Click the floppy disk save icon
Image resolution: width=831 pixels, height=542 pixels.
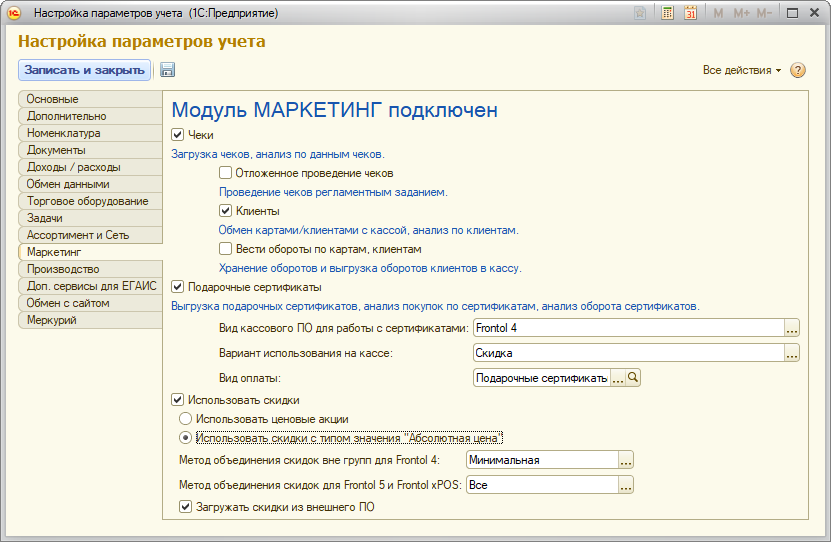[x=167, y=70]
